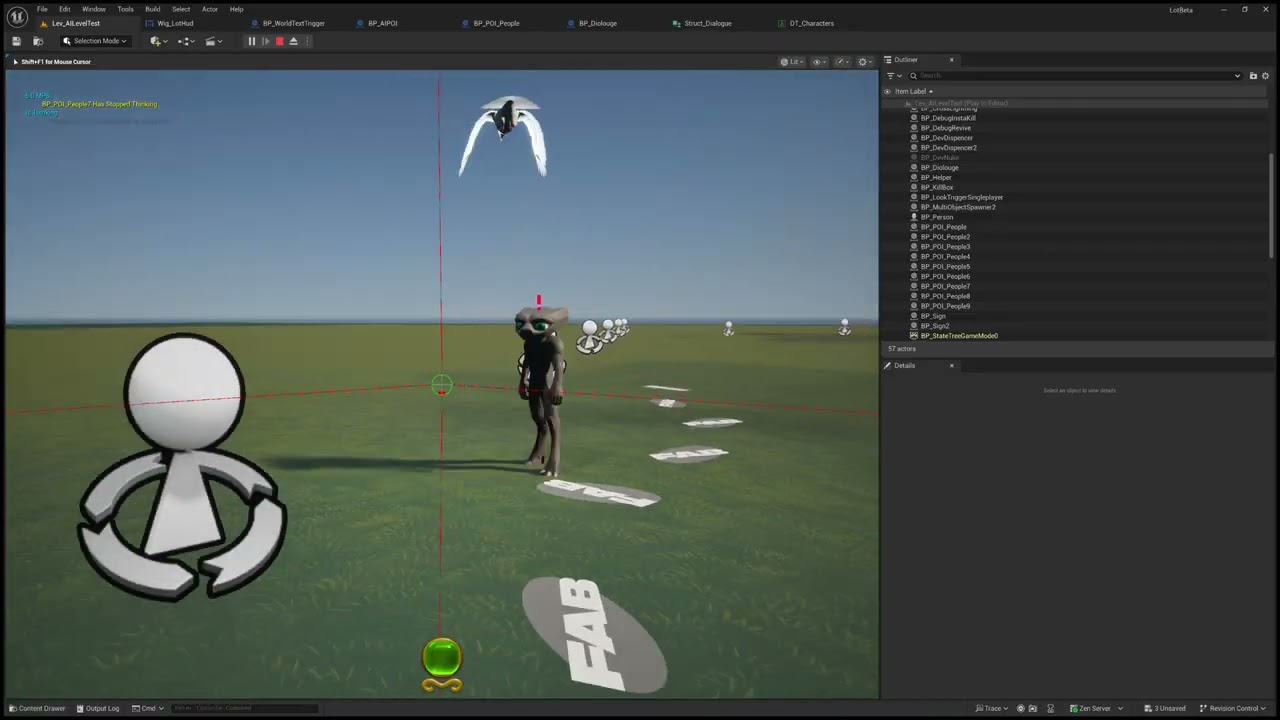Open the Cmd console type dropdown

pyautogui.click(x=148, y=708)
